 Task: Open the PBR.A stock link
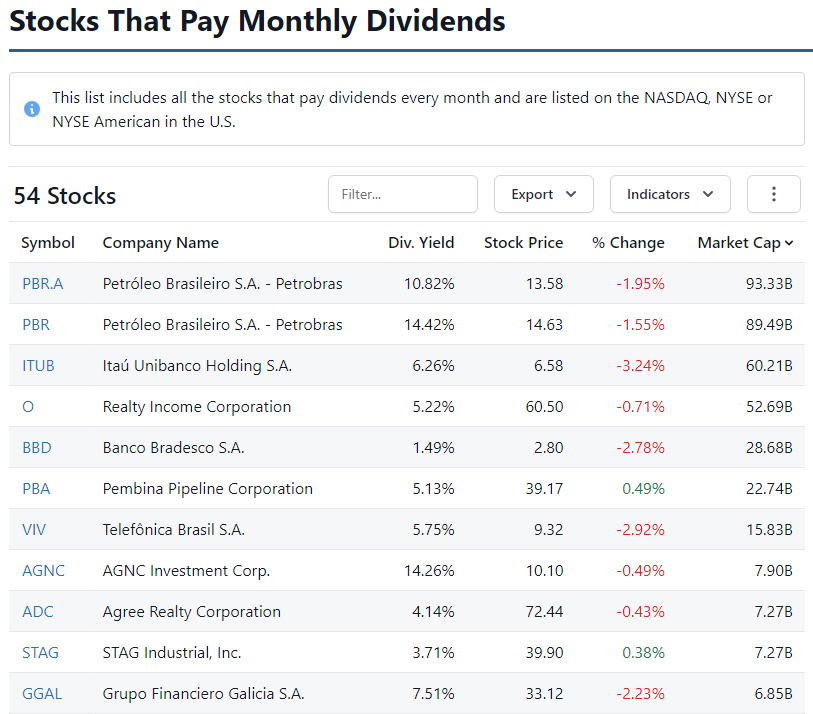[x=42, y=284]
